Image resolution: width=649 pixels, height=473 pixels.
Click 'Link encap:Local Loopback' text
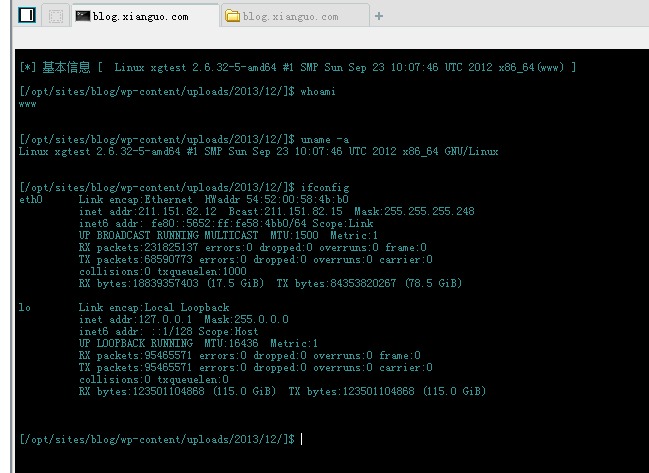coord(154,307)
